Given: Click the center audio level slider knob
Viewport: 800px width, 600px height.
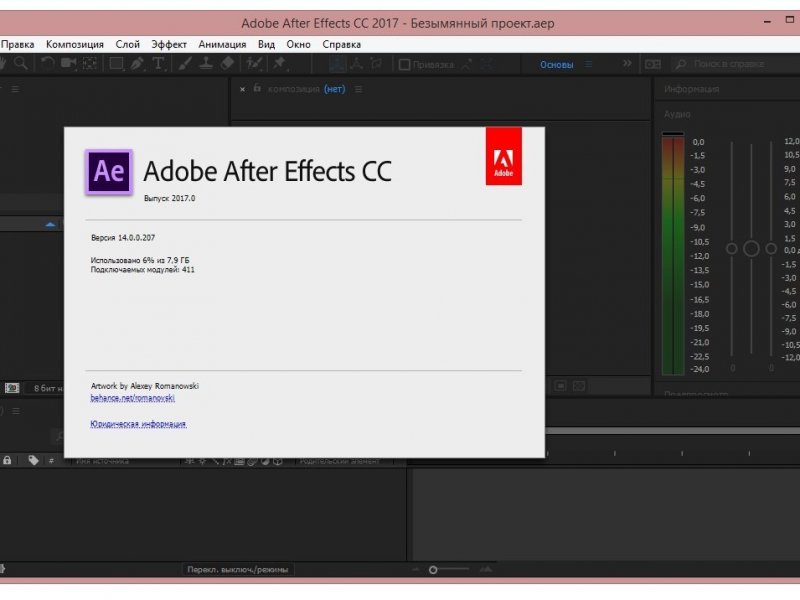Looking at the screenshot, I should coord(751,248).
